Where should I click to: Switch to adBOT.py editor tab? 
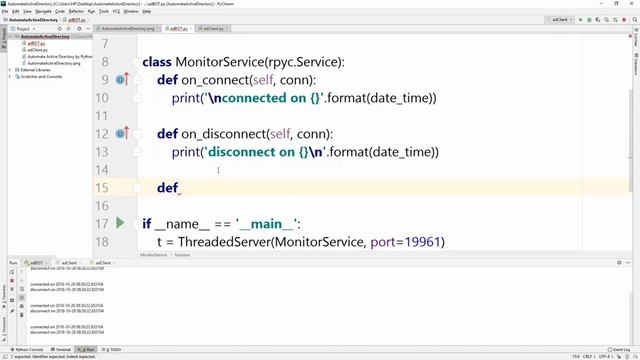(179, 29)
